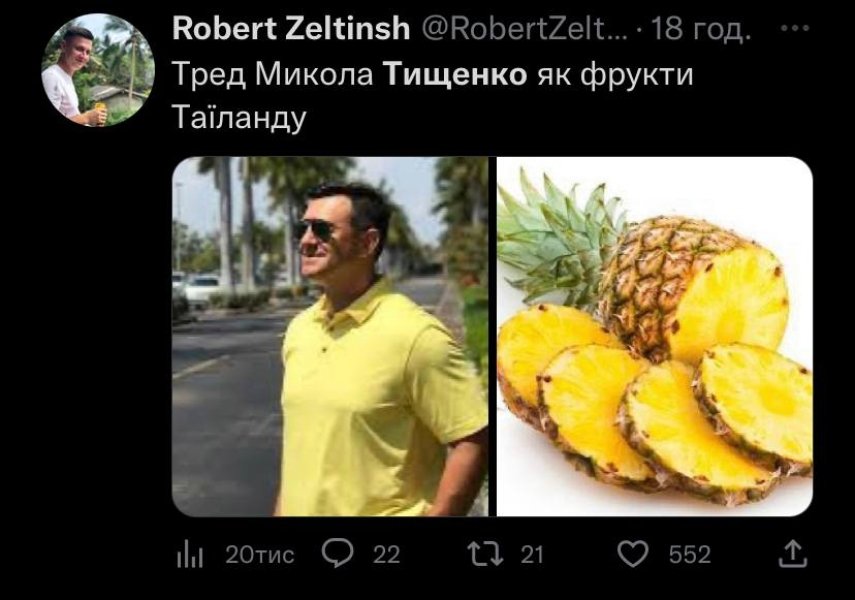The image size is (855, 600).
Task: Open the photo of the man in yellow shirt
Action: 330,335
